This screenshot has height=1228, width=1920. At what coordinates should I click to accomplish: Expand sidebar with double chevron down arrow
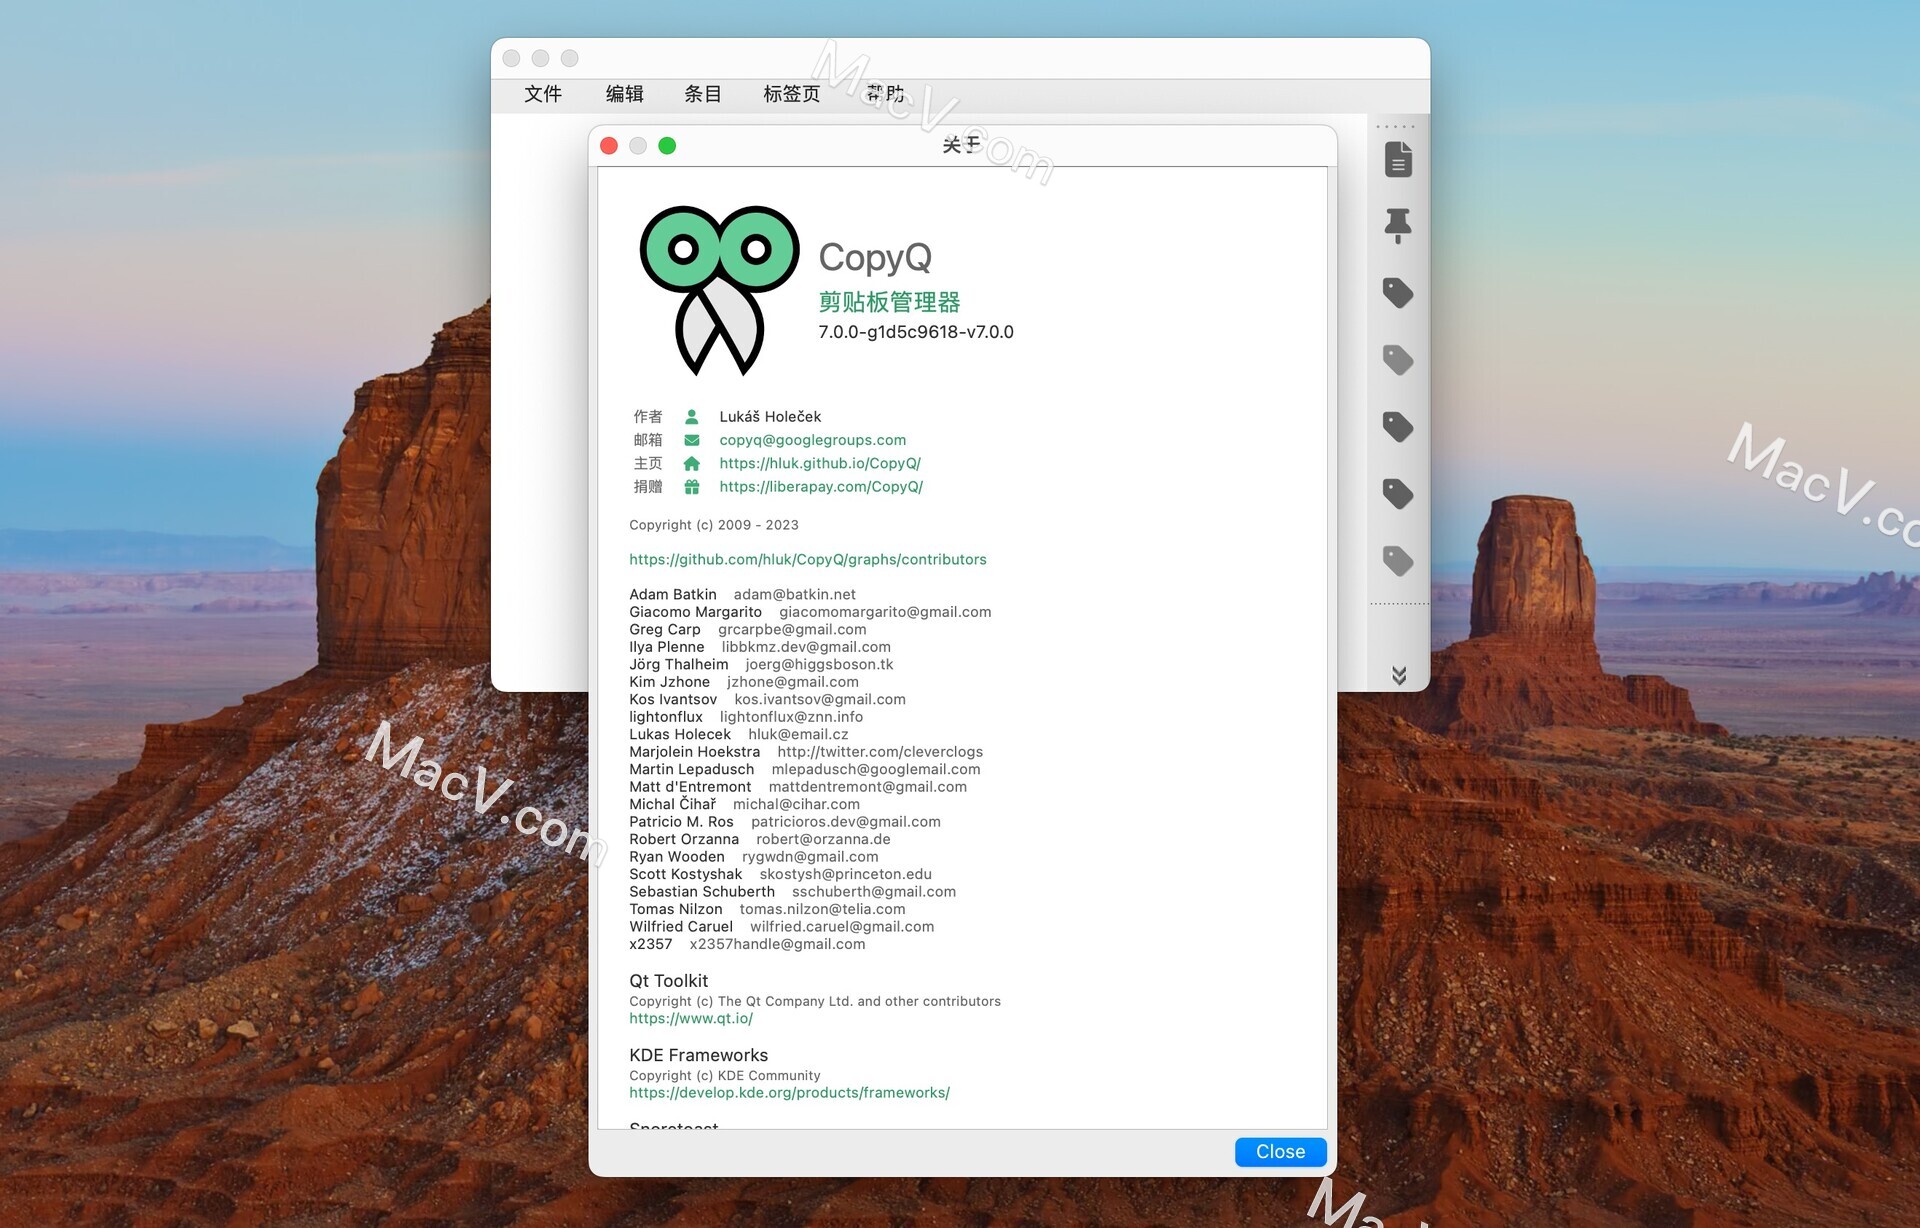pos(1399,676)
